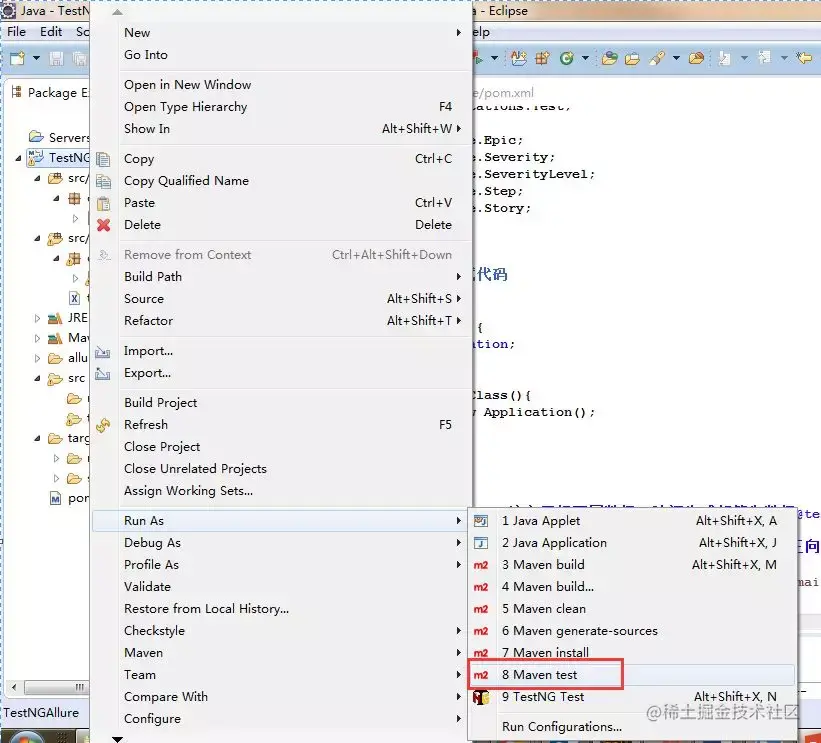The width and height of the screenshot is (821, 743).
Task: Expand the allure folder tree node
Action: coord(37,358)
